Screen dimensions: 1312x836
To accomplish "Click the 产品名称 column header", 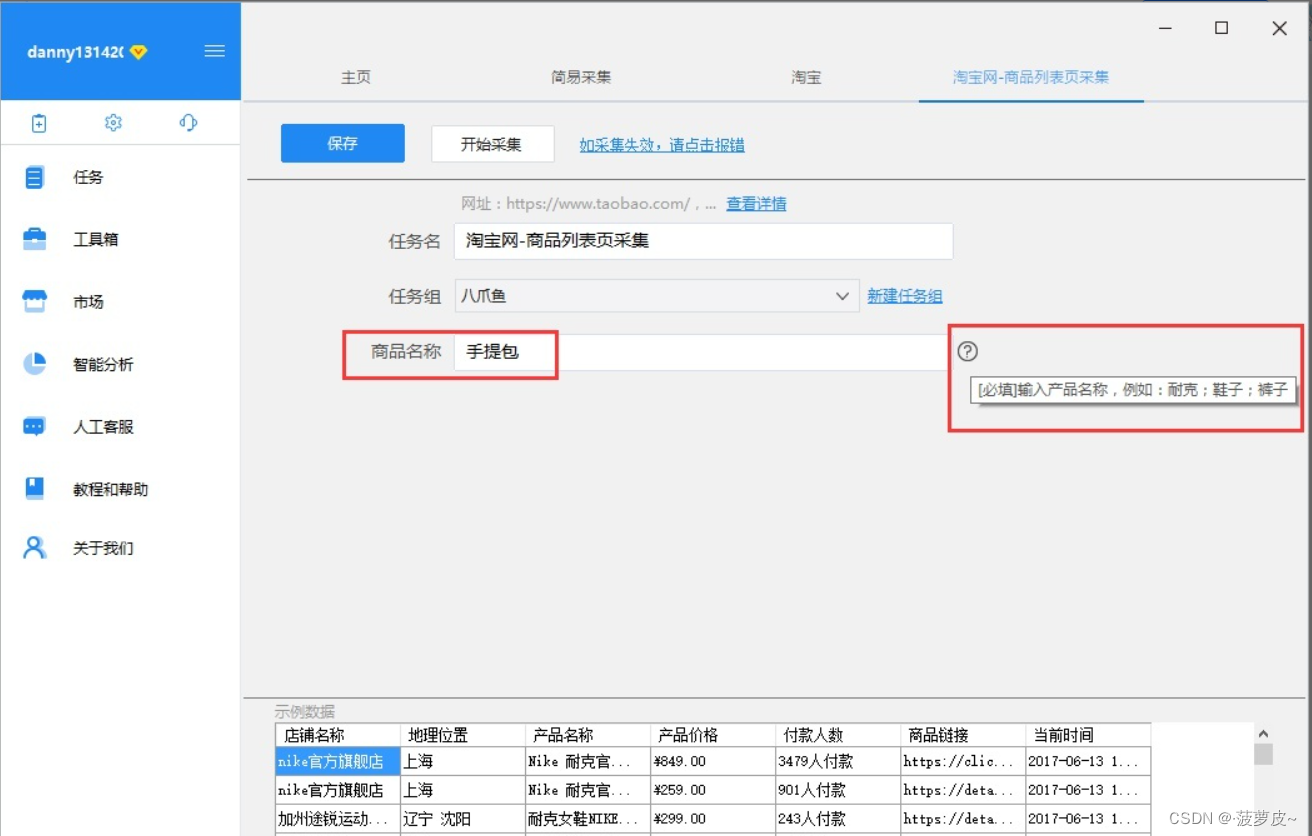I will pyautogui.click(x=588, y=735).
